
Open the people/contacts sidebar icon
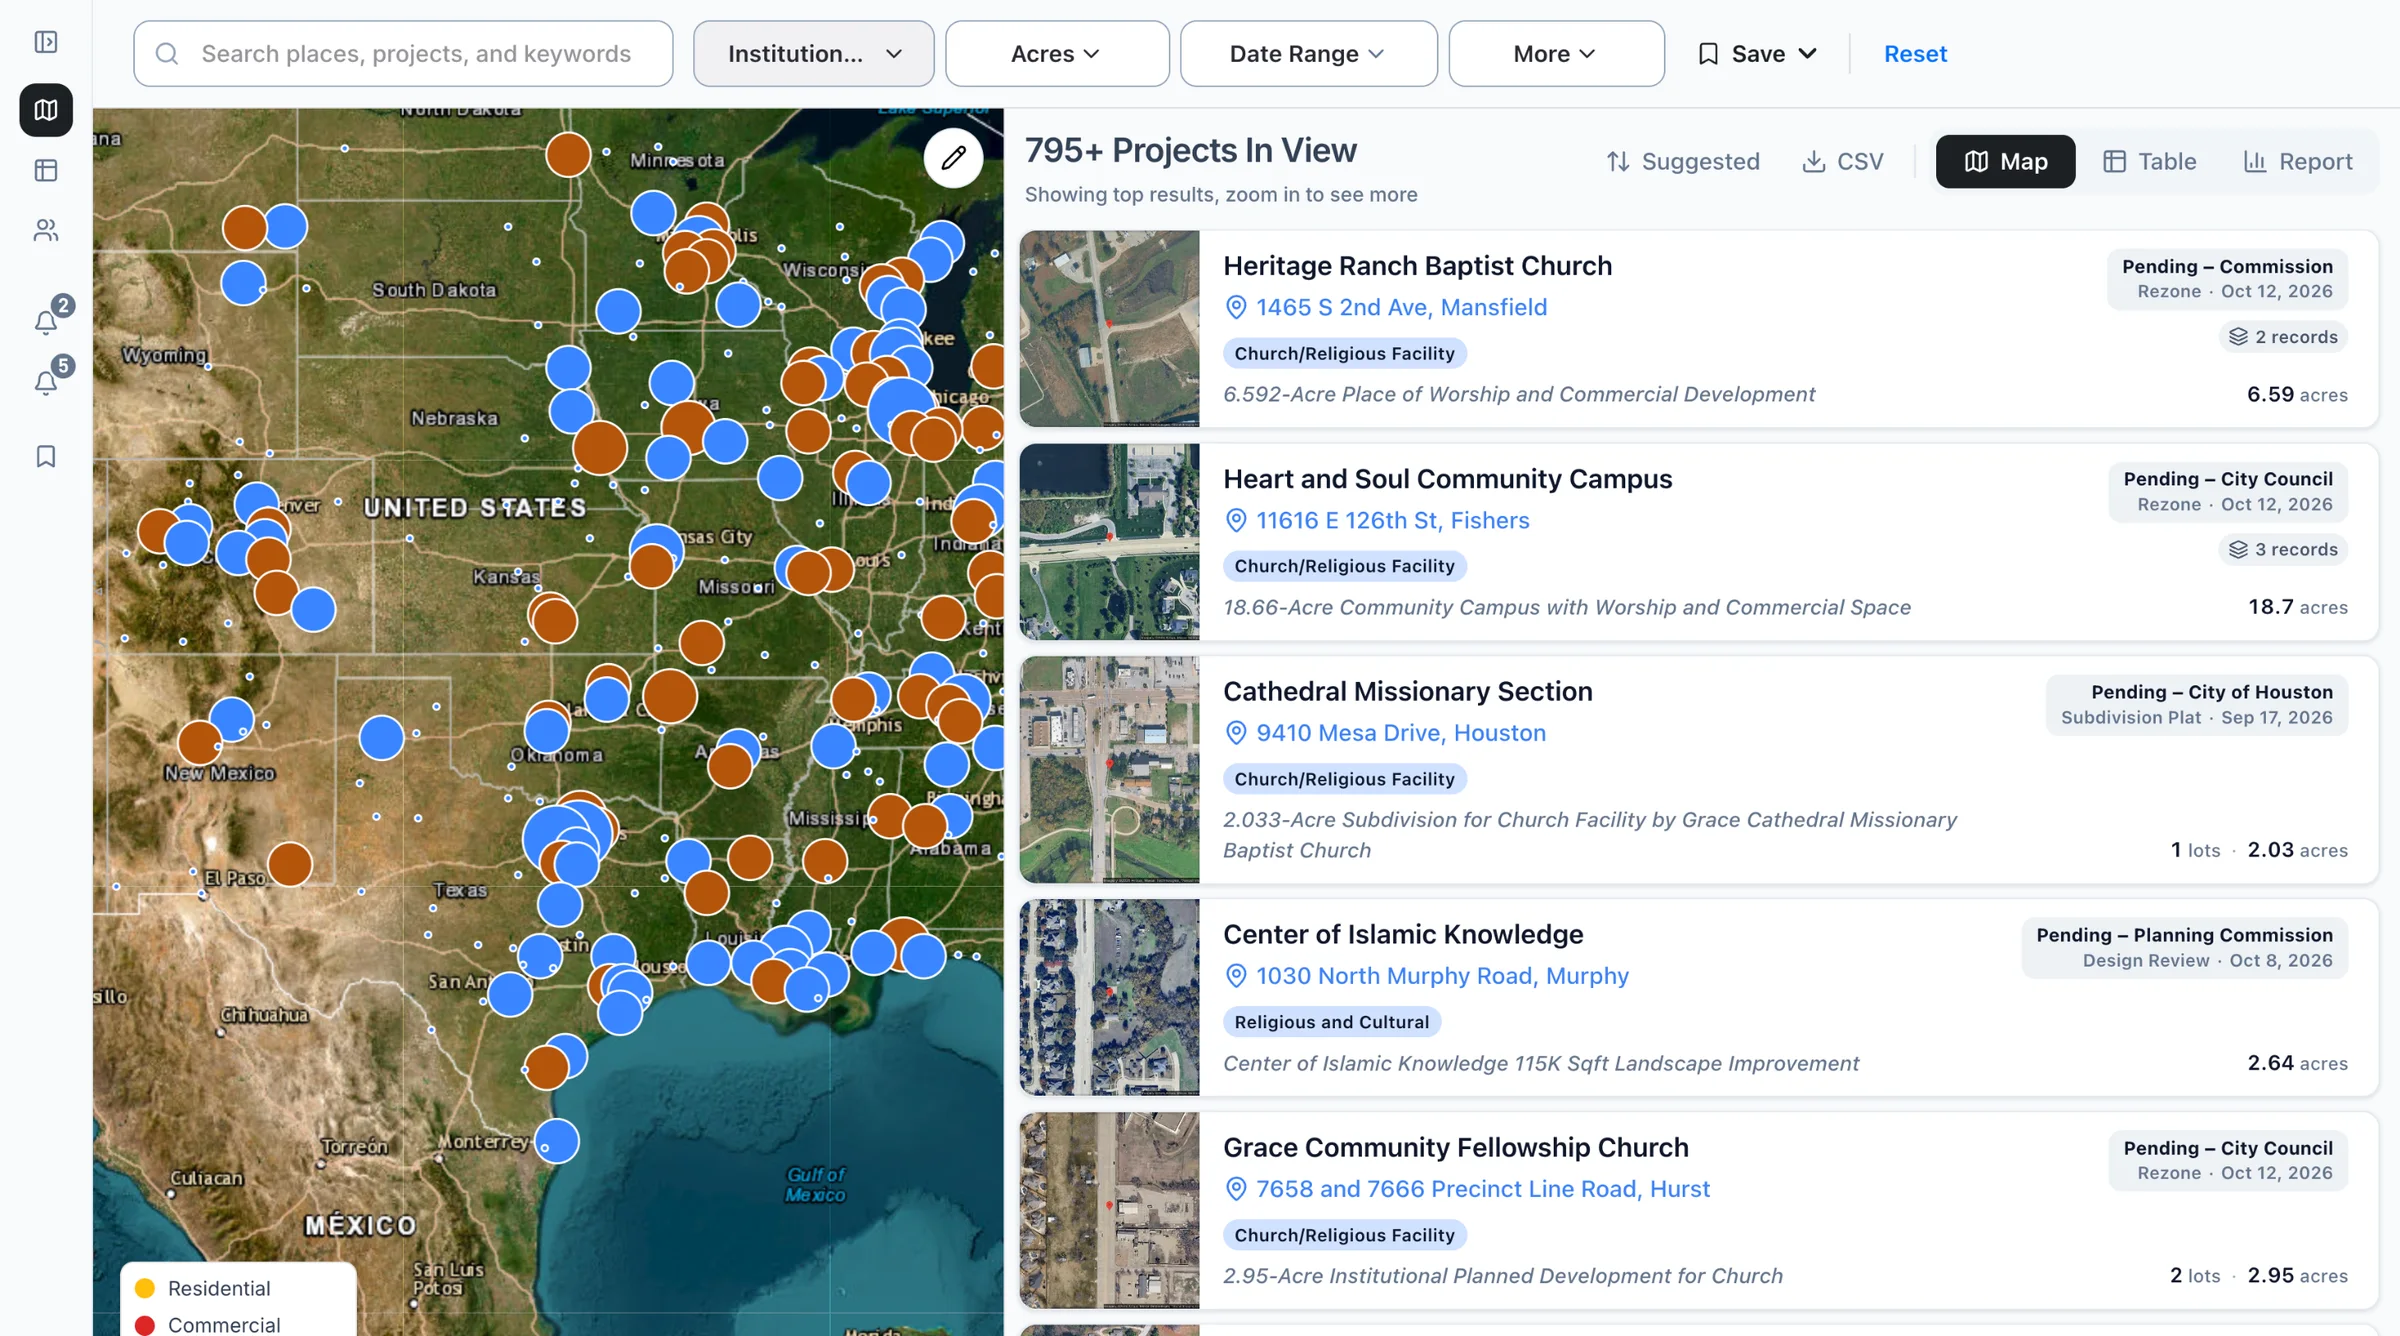(46, 231)
